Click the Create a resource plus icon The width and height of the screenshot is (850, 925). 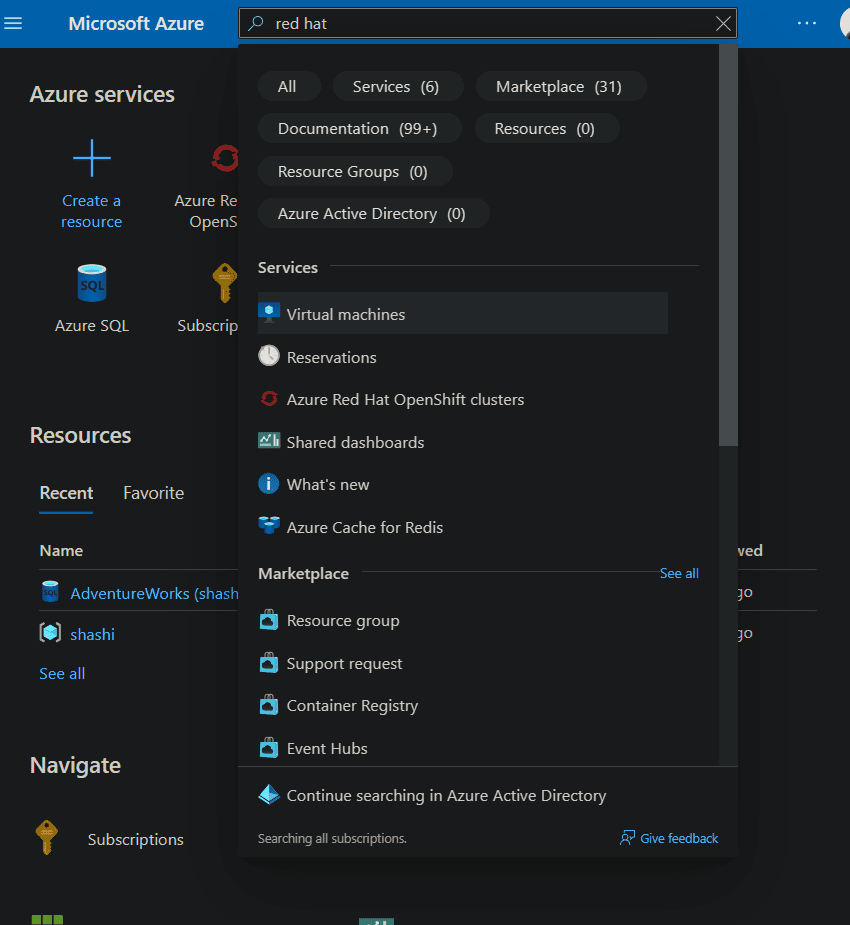point(91,158)
